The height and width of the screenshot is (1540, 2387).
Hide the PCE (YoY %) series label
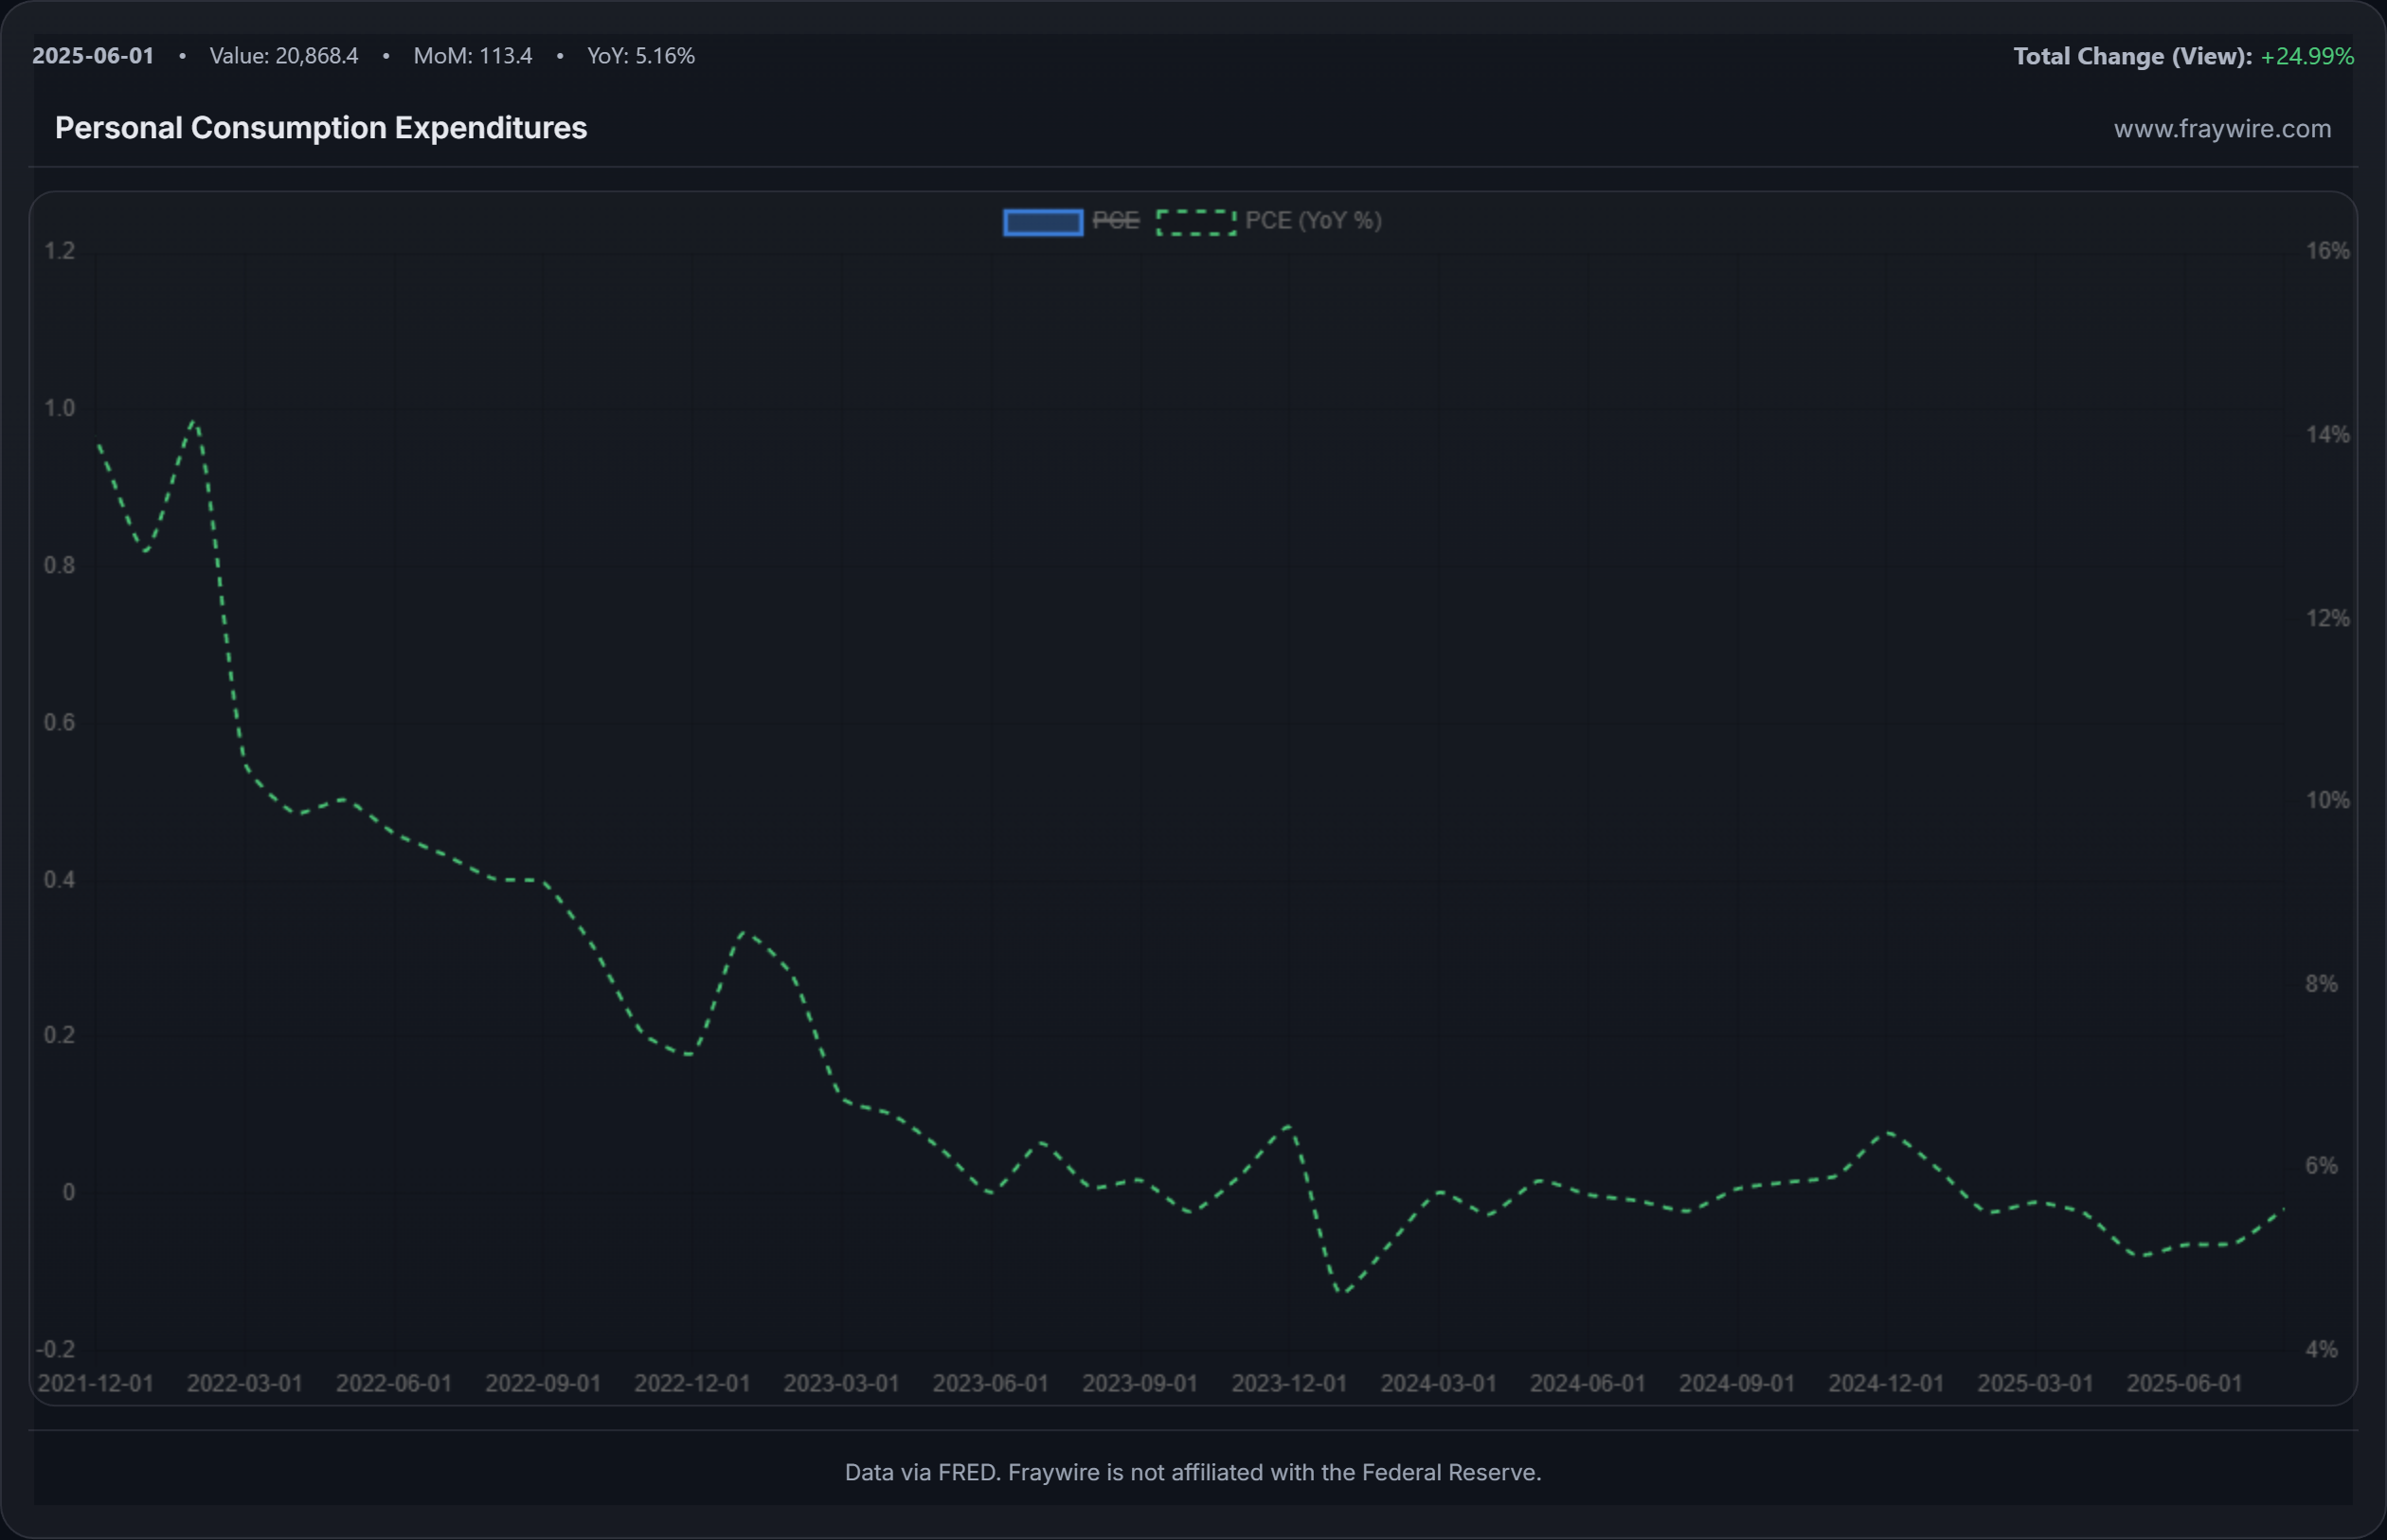(x=1312, y=221)
